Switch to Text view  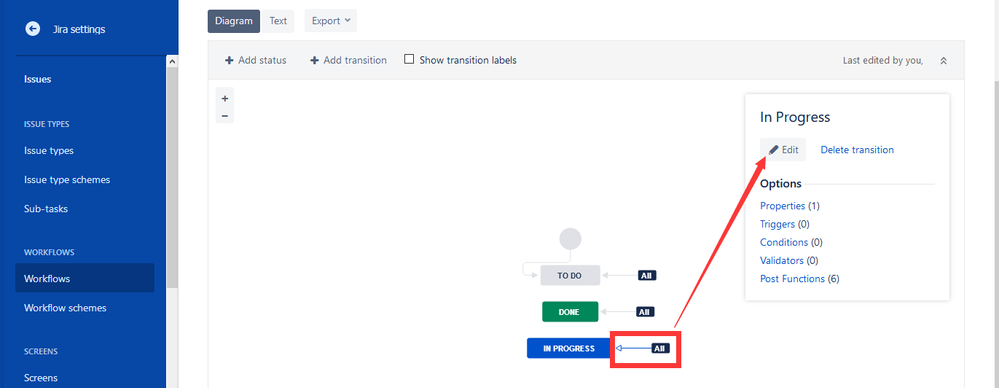pos(278,21)
